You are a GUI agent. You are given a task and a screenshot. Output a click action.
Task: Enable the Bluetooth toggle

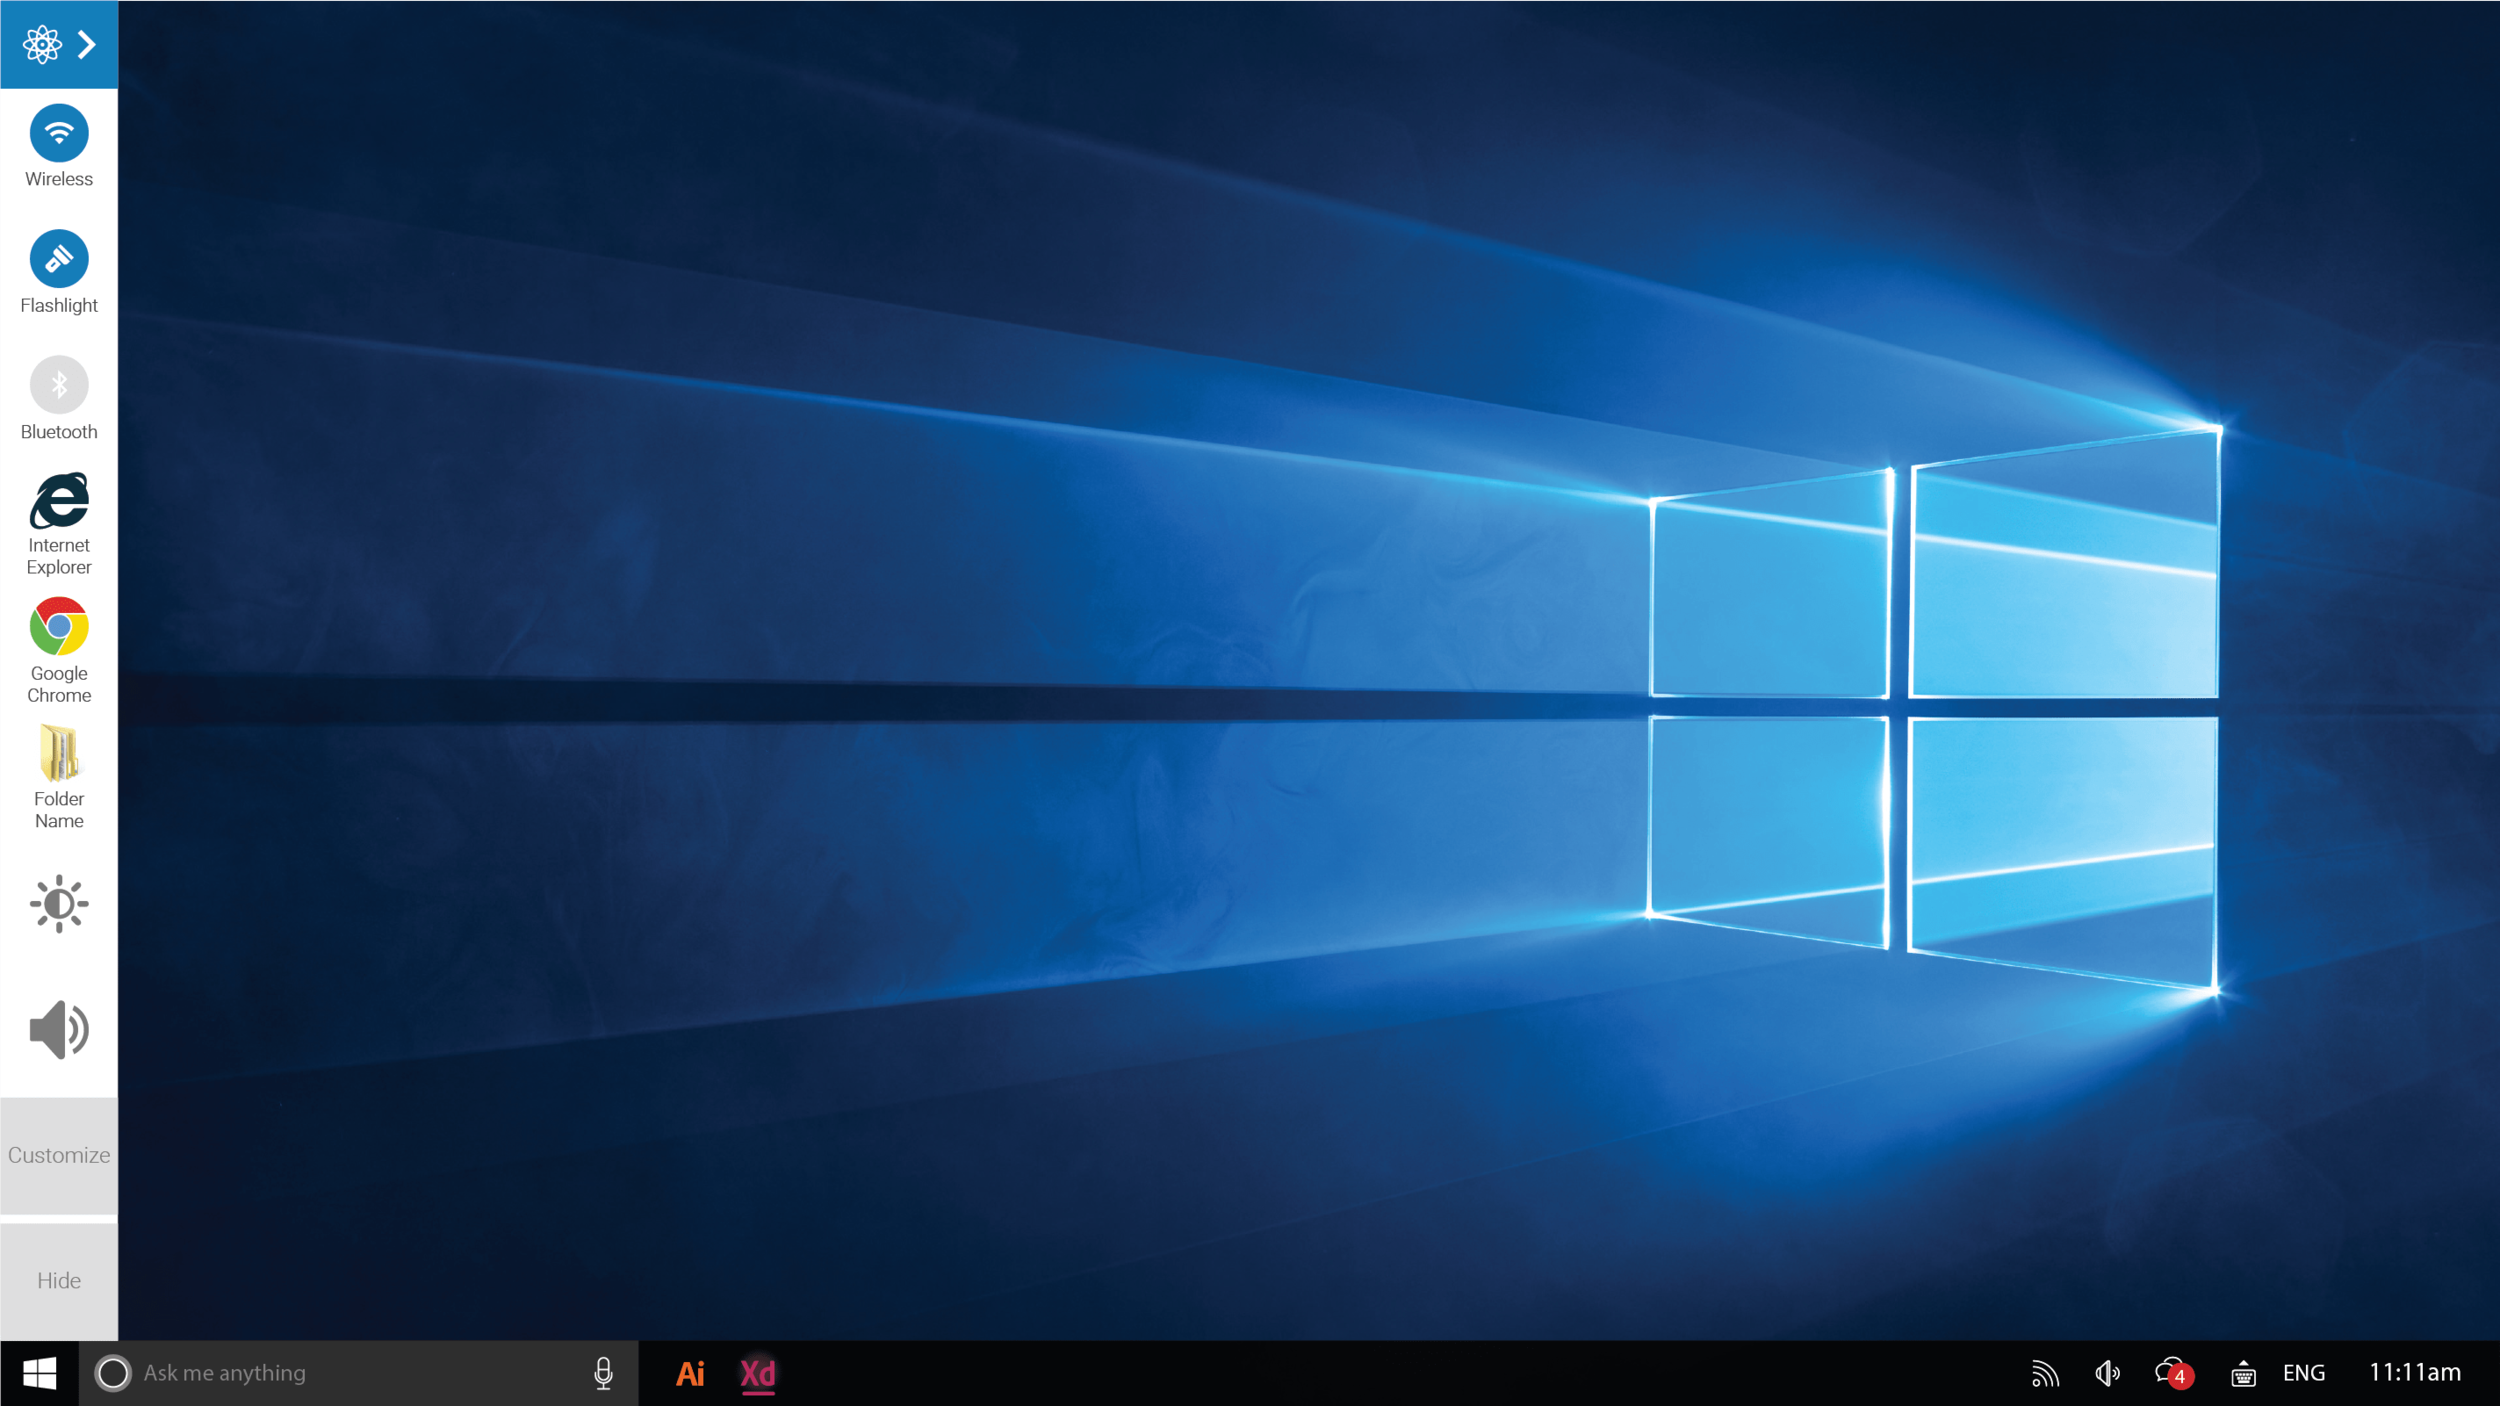click(59, 385)
